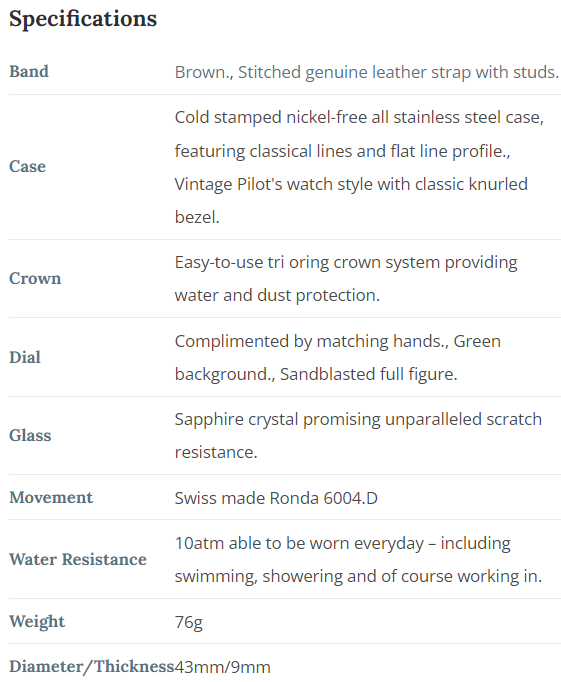Select the Glass row label
561x682 pixels.
click(30, 435)
